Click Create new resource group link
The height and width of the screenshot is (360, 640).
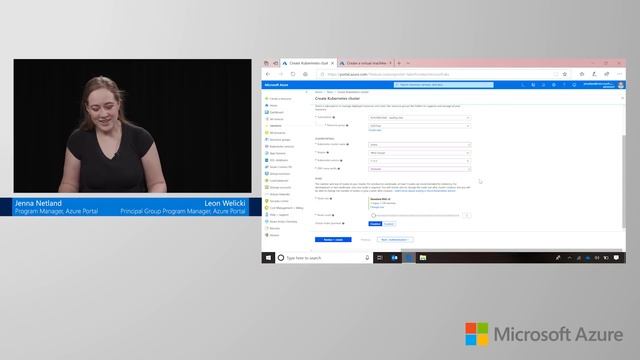375,130
